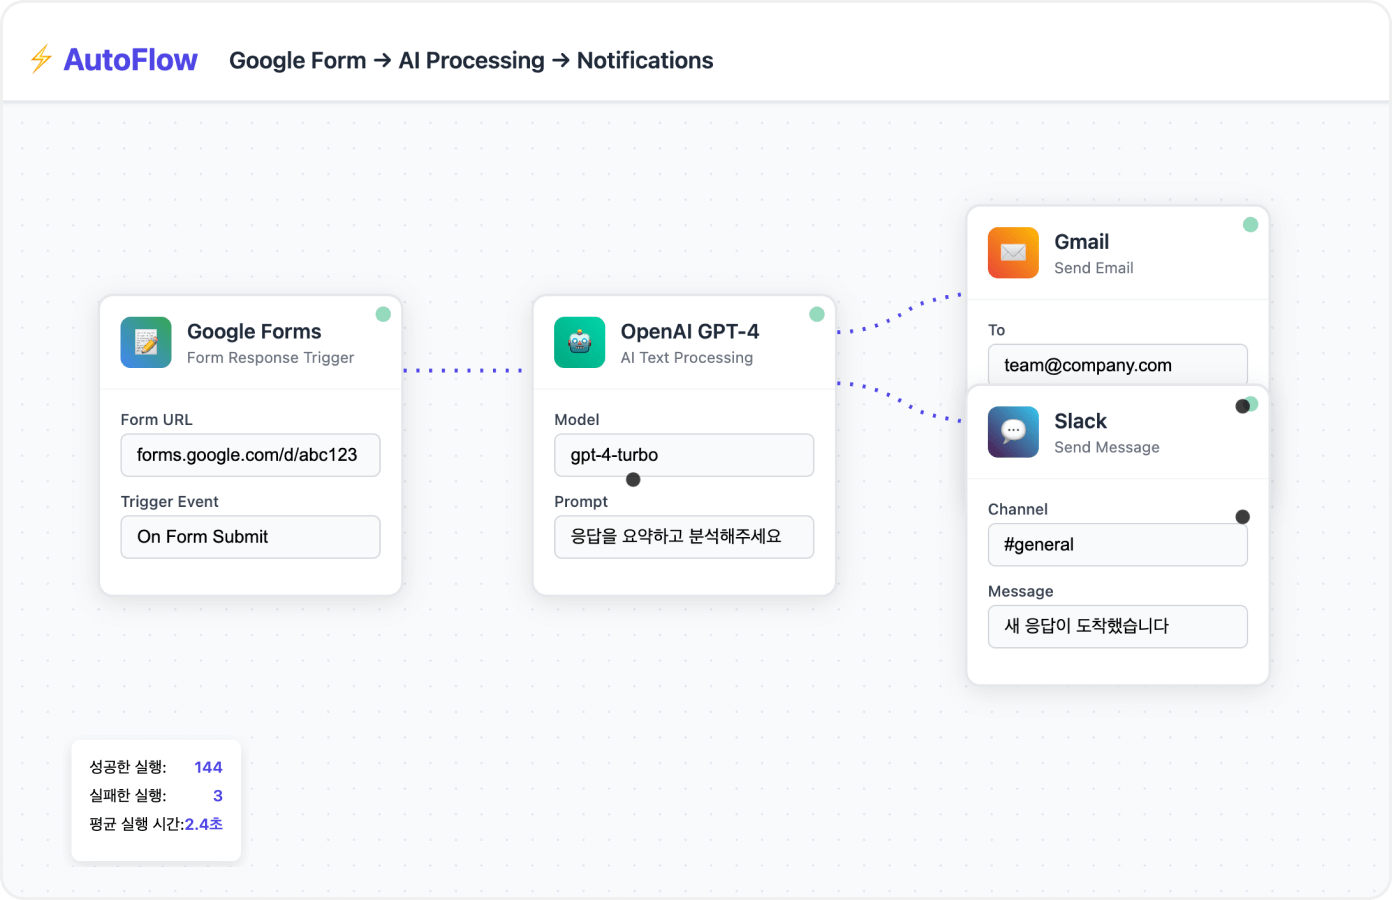Select the Google Forms node title
Screen dimensions: 1392x900
click(254, 332)
